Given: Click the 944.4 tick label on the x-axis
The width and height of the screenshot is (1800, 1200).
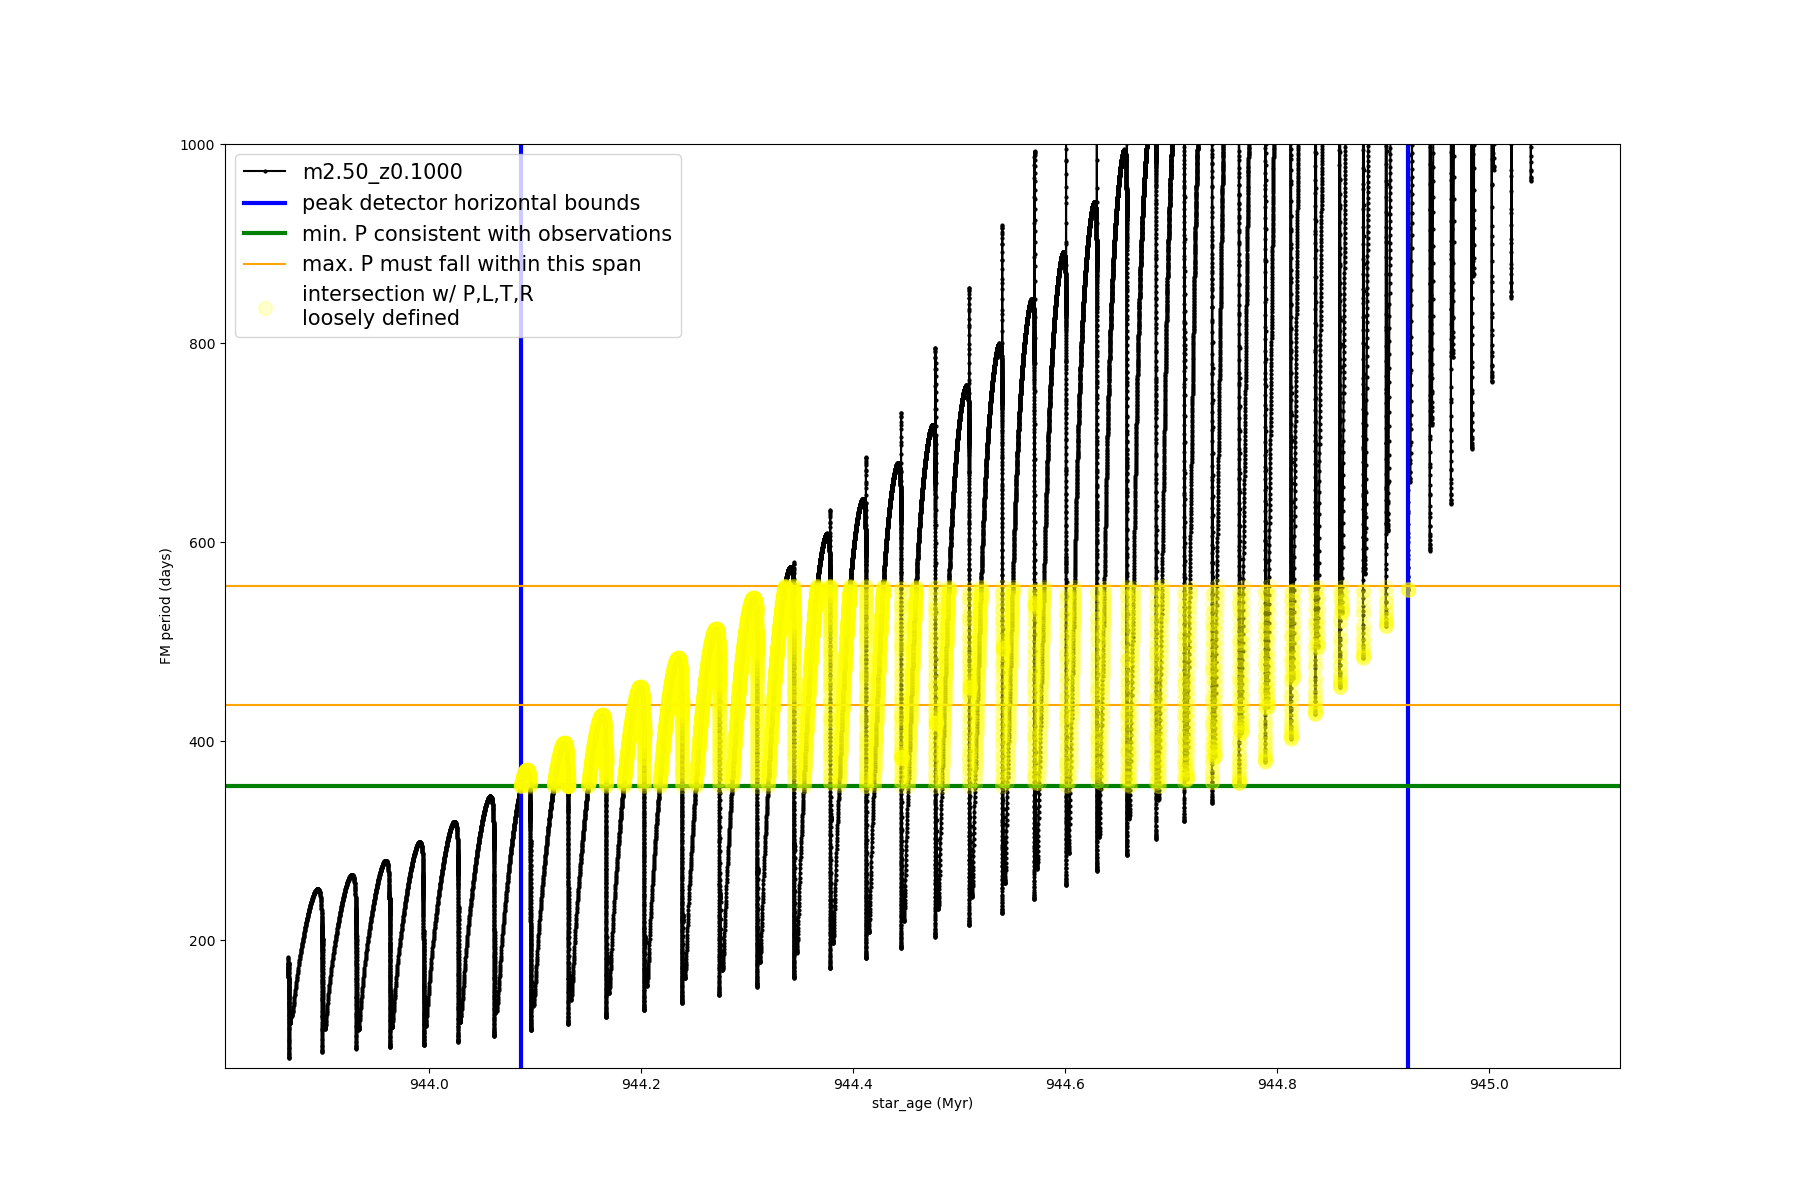Looking at the screenshot, I should (853, 1084).
